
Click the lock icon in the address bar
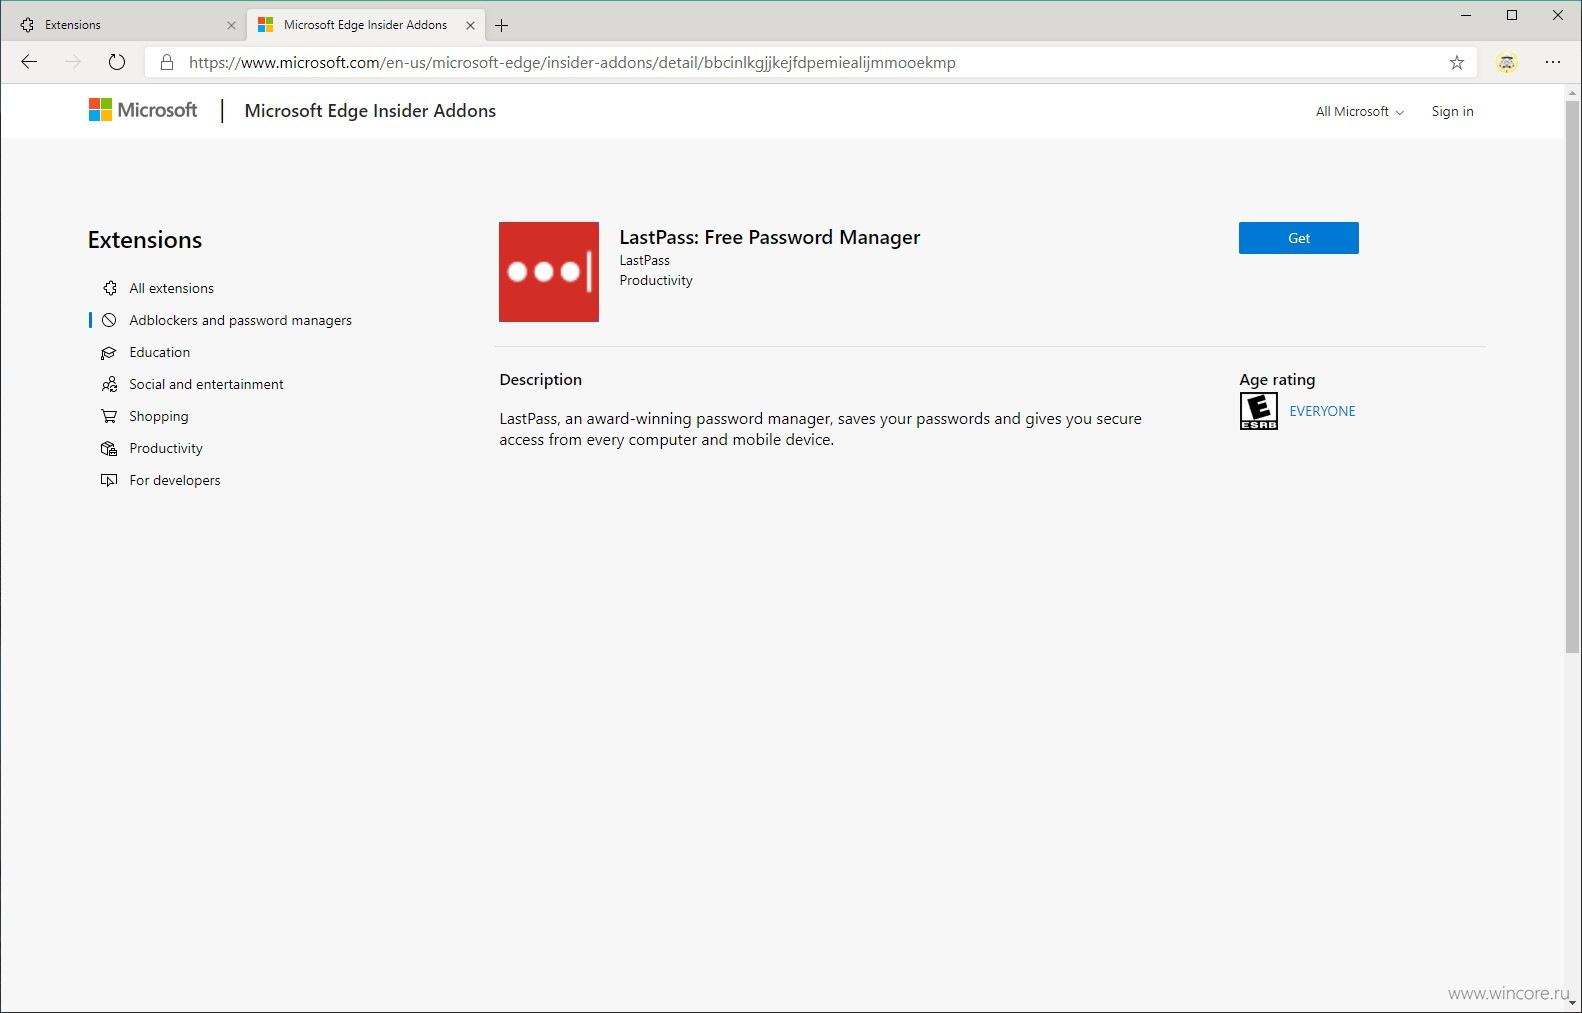click(x=167, y=62)
